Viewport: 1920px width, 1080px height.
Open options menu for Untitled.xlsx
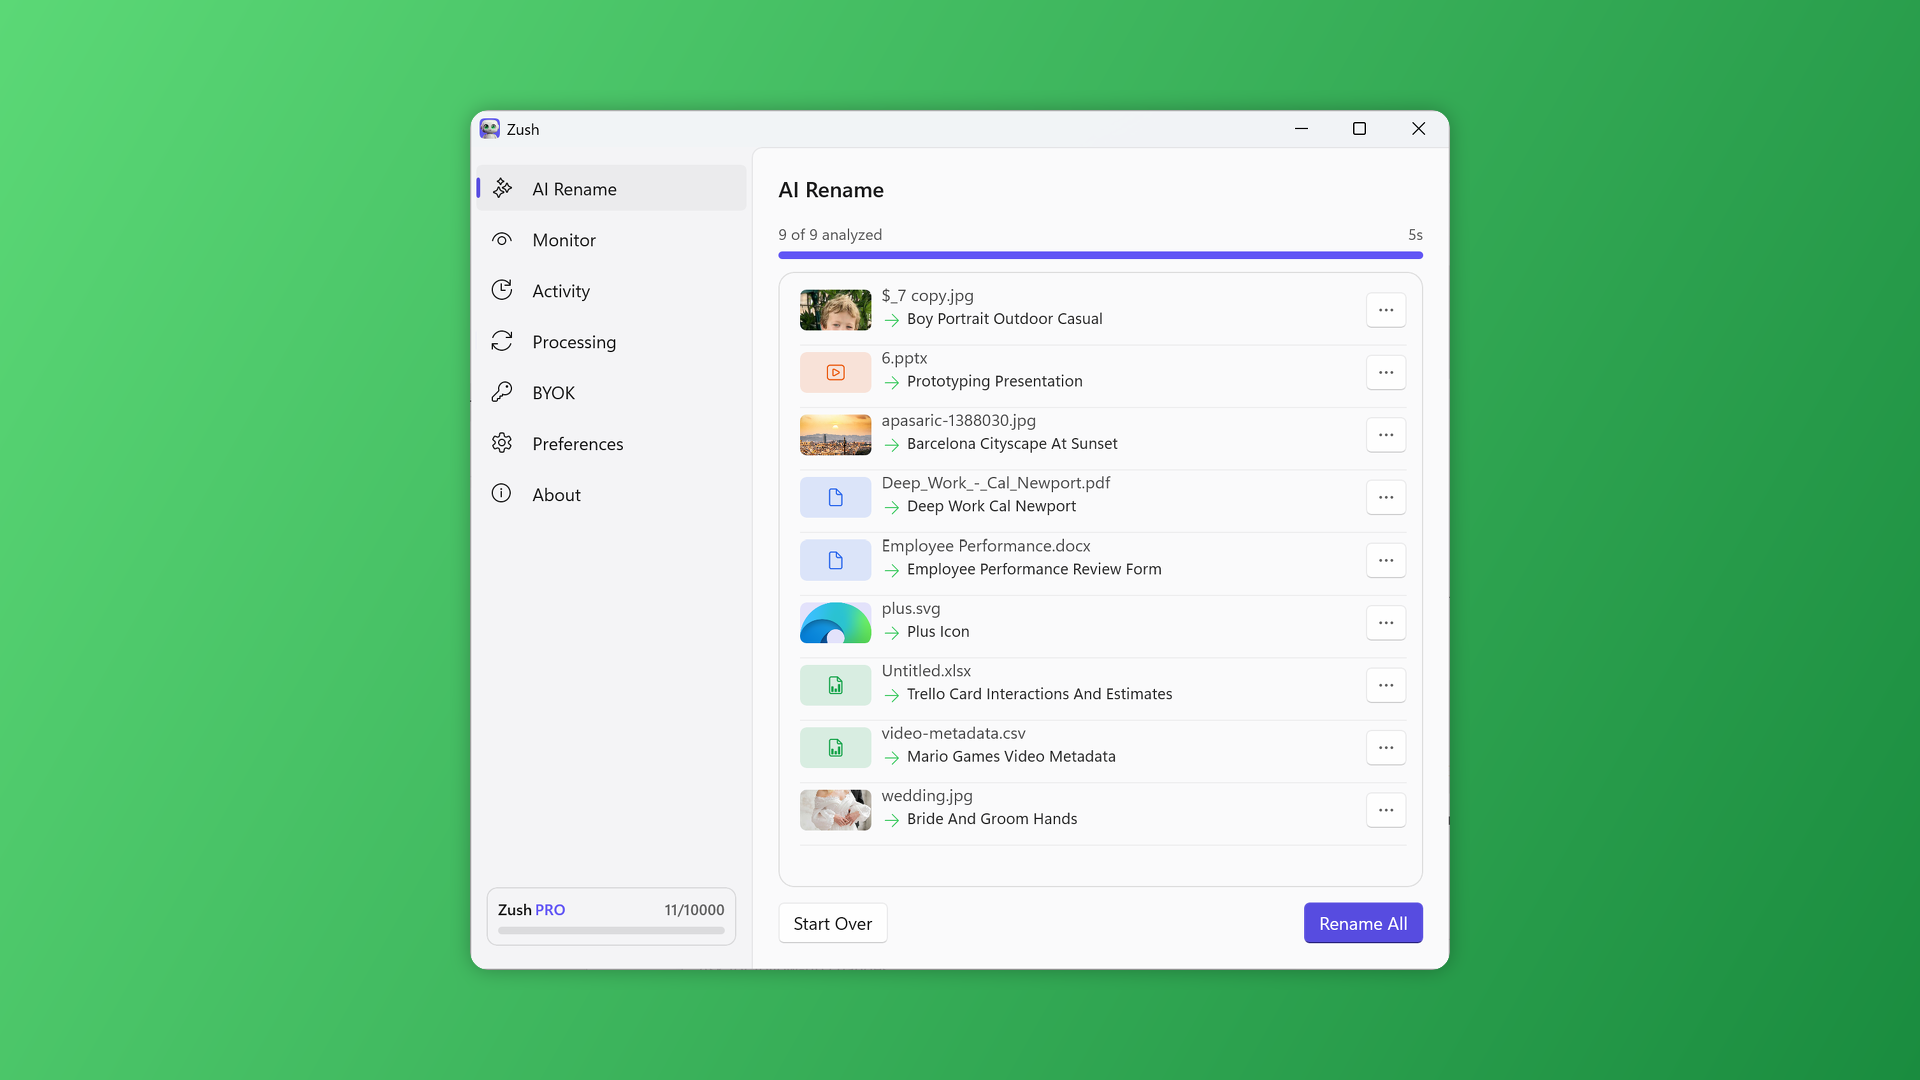[1386, 685]
